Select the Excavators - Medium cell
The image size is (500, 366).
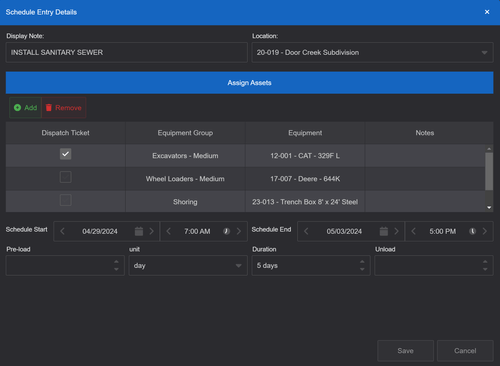click(x=185, y=156)
